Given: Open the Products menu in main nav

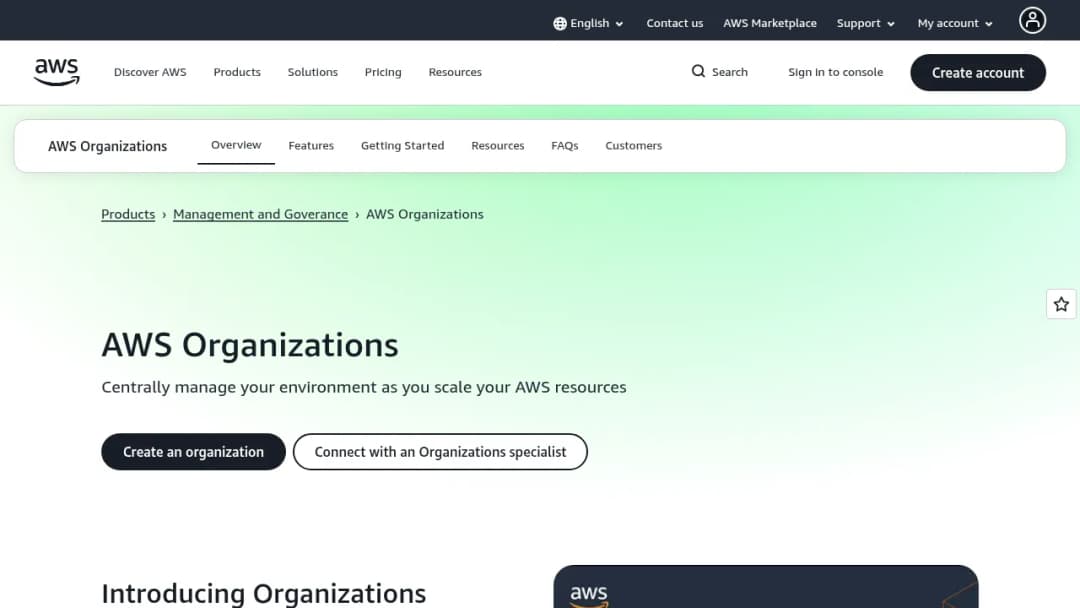Looking at the screenshot, I should click(x=237, y=72).
